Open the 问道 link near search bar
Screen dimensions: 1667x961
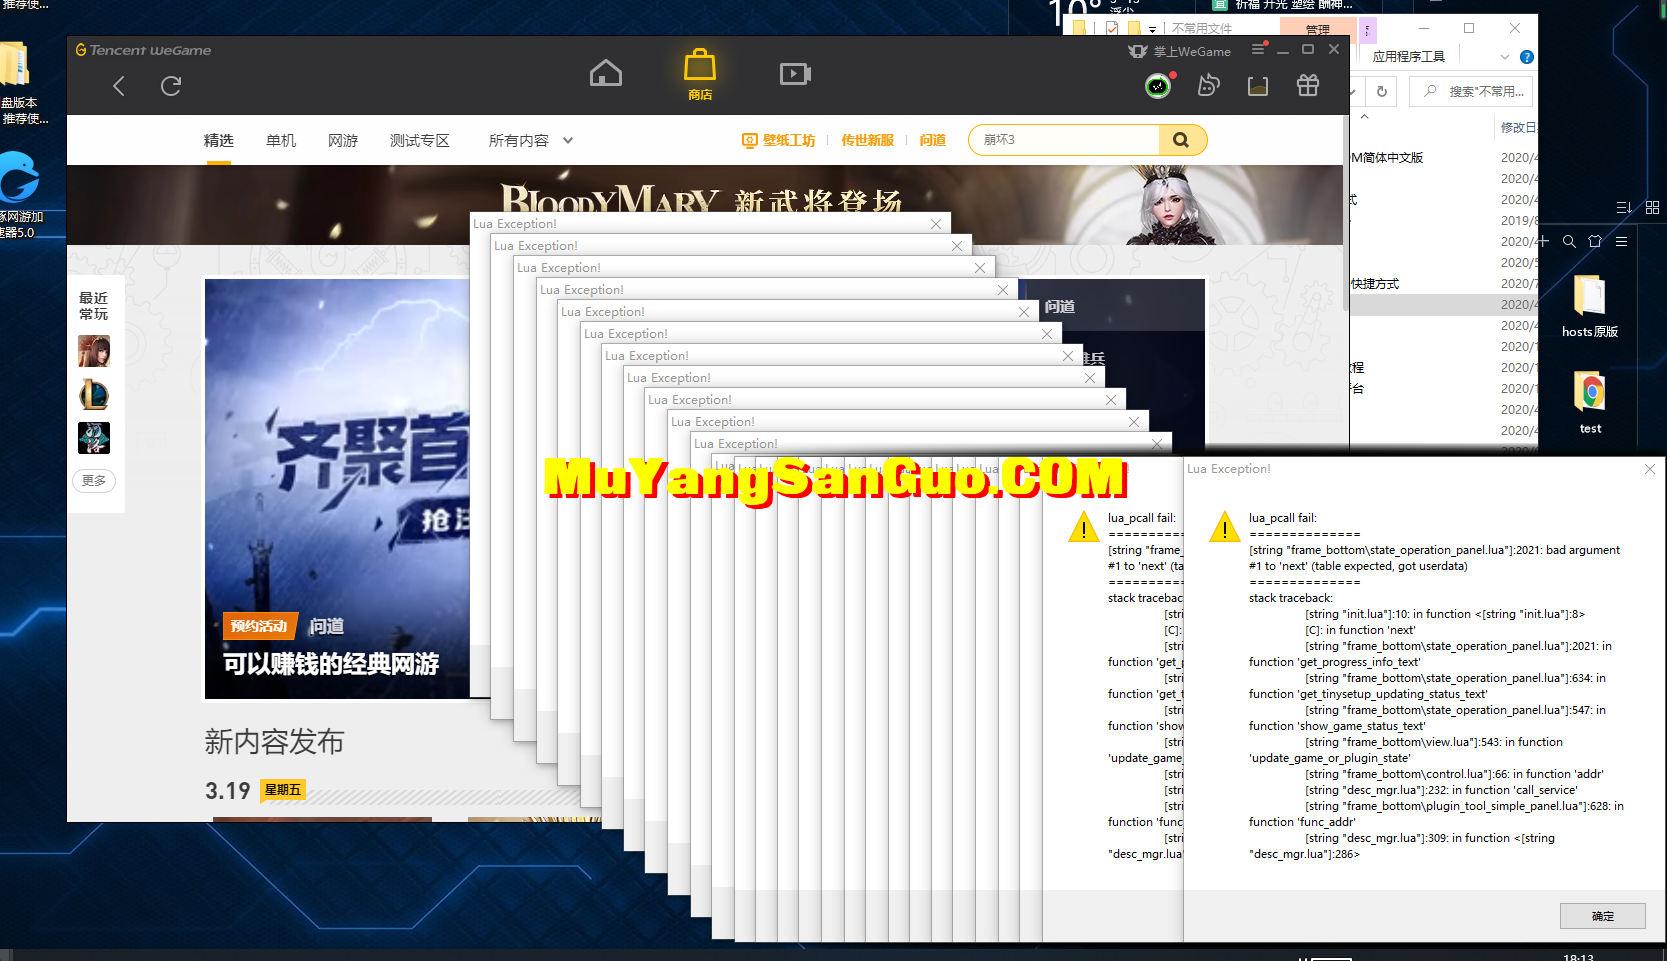coord(933,140)
